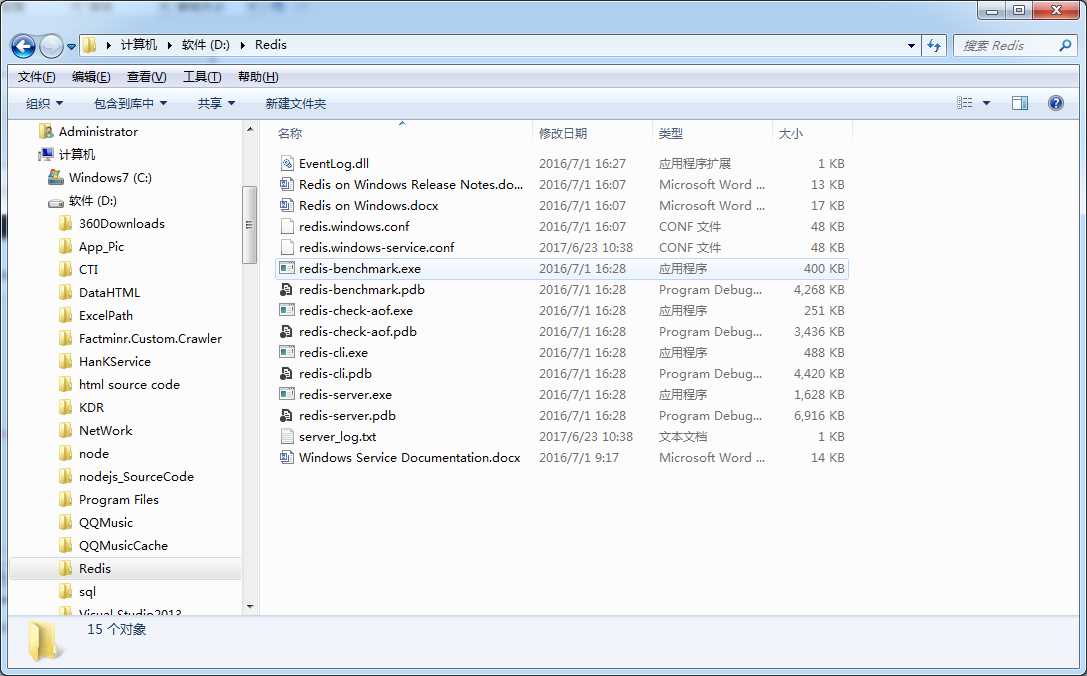The height and width of the screenshot is (676, 1087).
Task: Click the Forward navigation arrow
Action: click(x=51, y=46)
